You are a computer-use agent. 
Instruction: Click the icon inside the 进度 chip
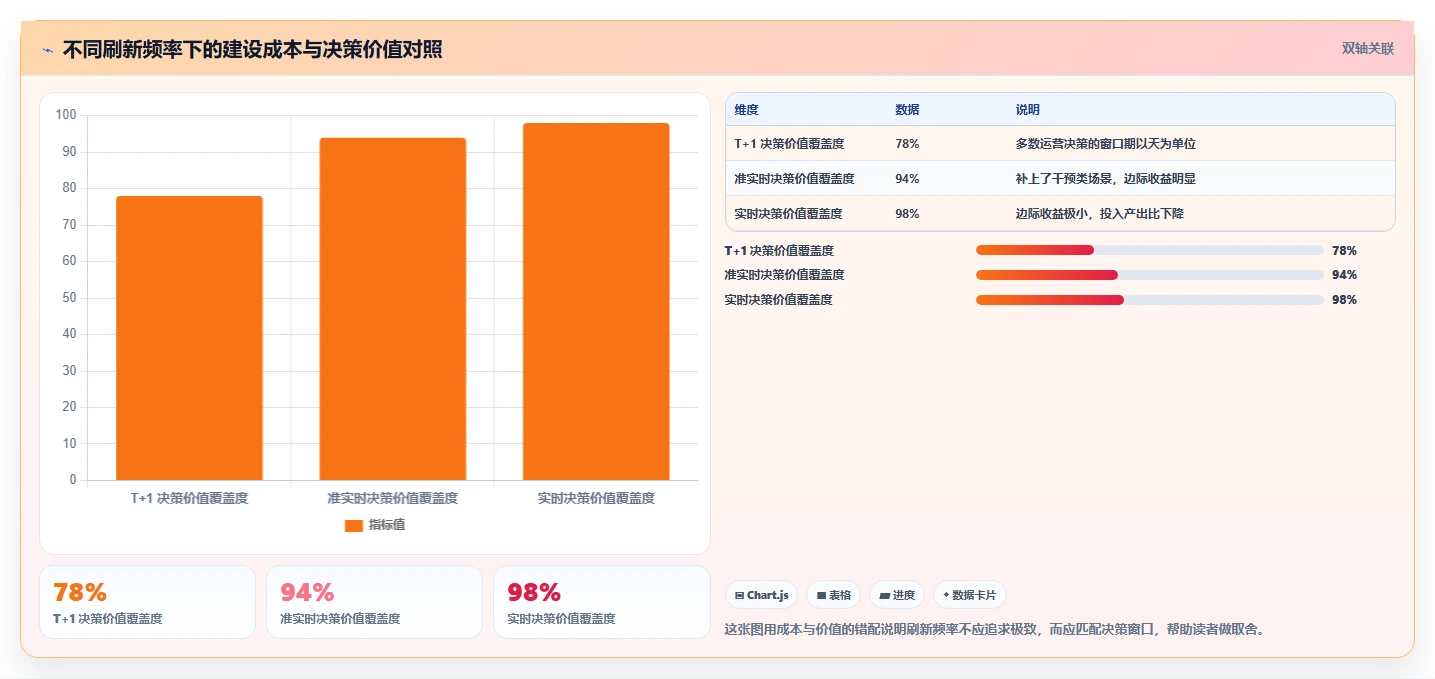[x=884, y=596]
